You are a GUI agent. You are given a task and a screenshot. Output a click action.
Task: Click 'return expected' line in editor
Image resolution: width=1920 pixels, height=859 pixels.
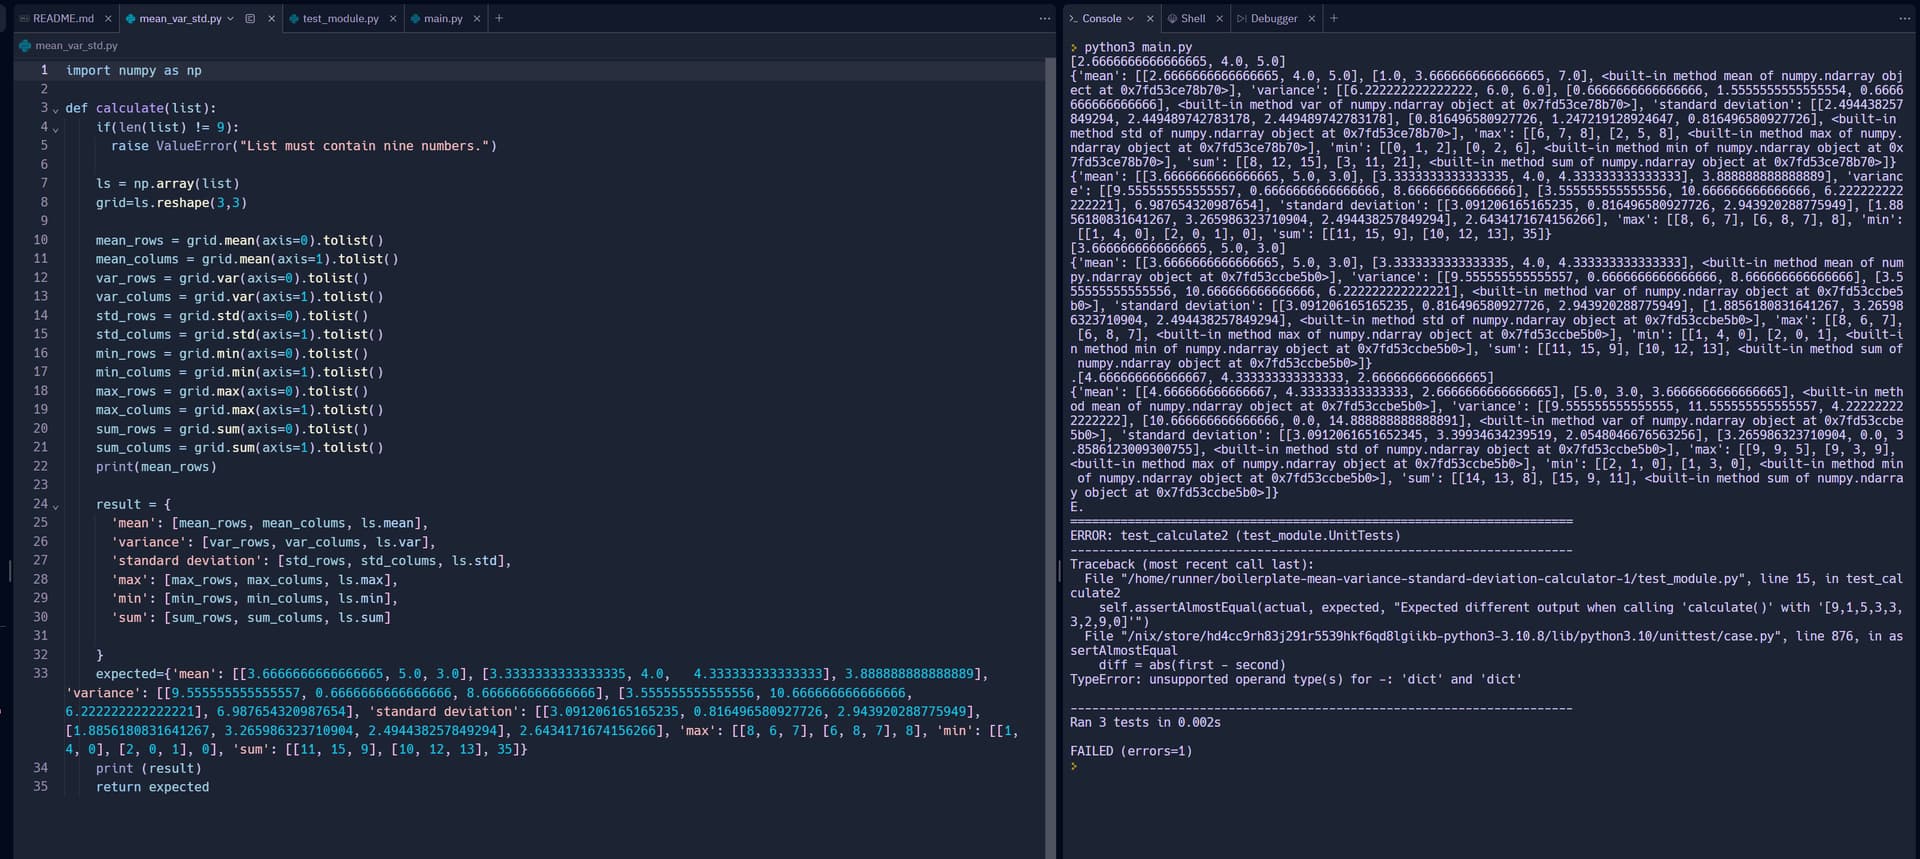[152, 787]
